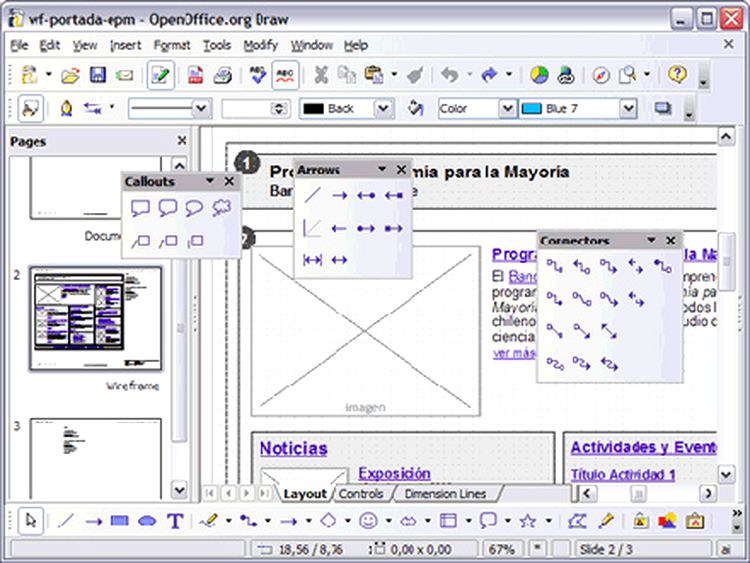The image size is (750, 563).
Task: Toggle AutoSpellcheck icon
Action: [x=285, y=75]
